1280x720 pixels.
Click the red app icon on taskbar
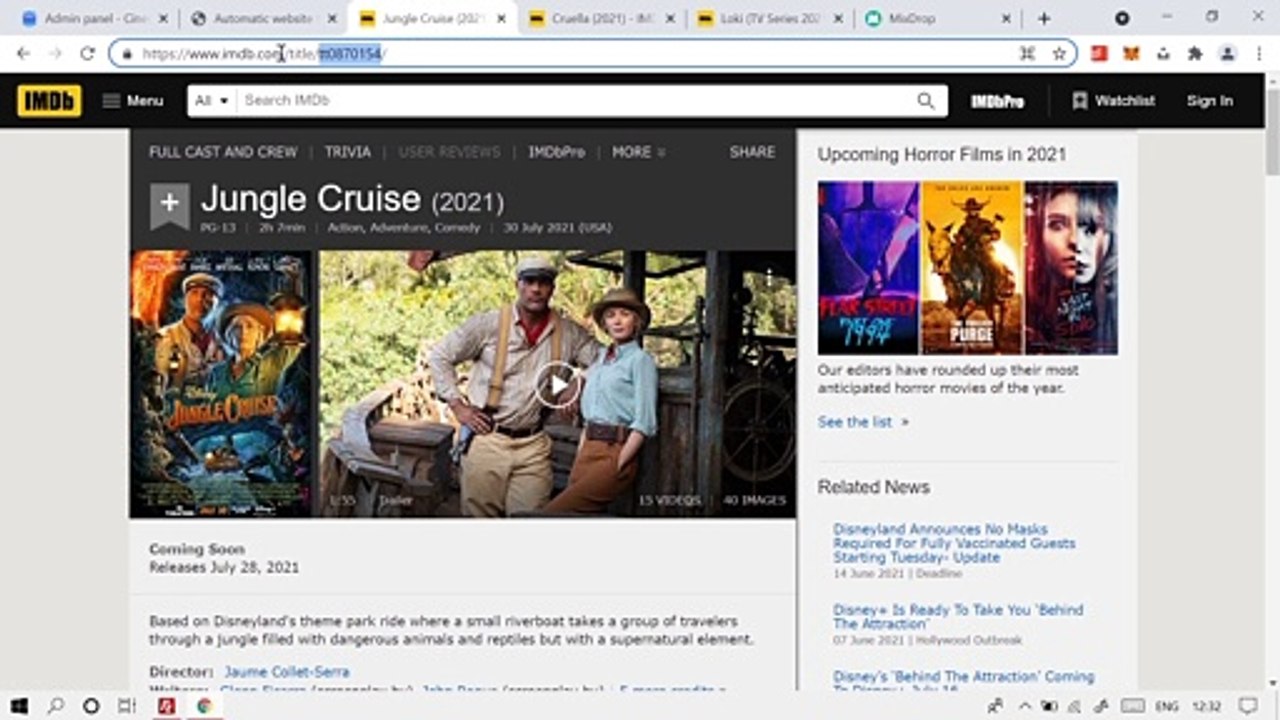point(166,706)
